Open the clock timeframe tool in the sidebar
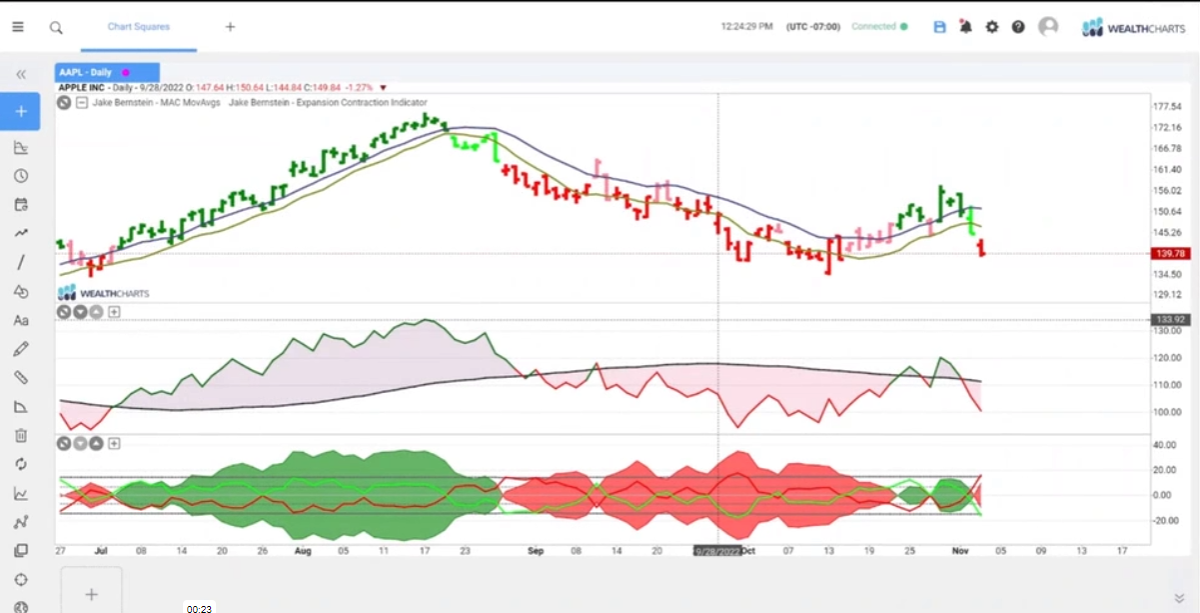The image size is (1200, 613). tap(20, 176)
